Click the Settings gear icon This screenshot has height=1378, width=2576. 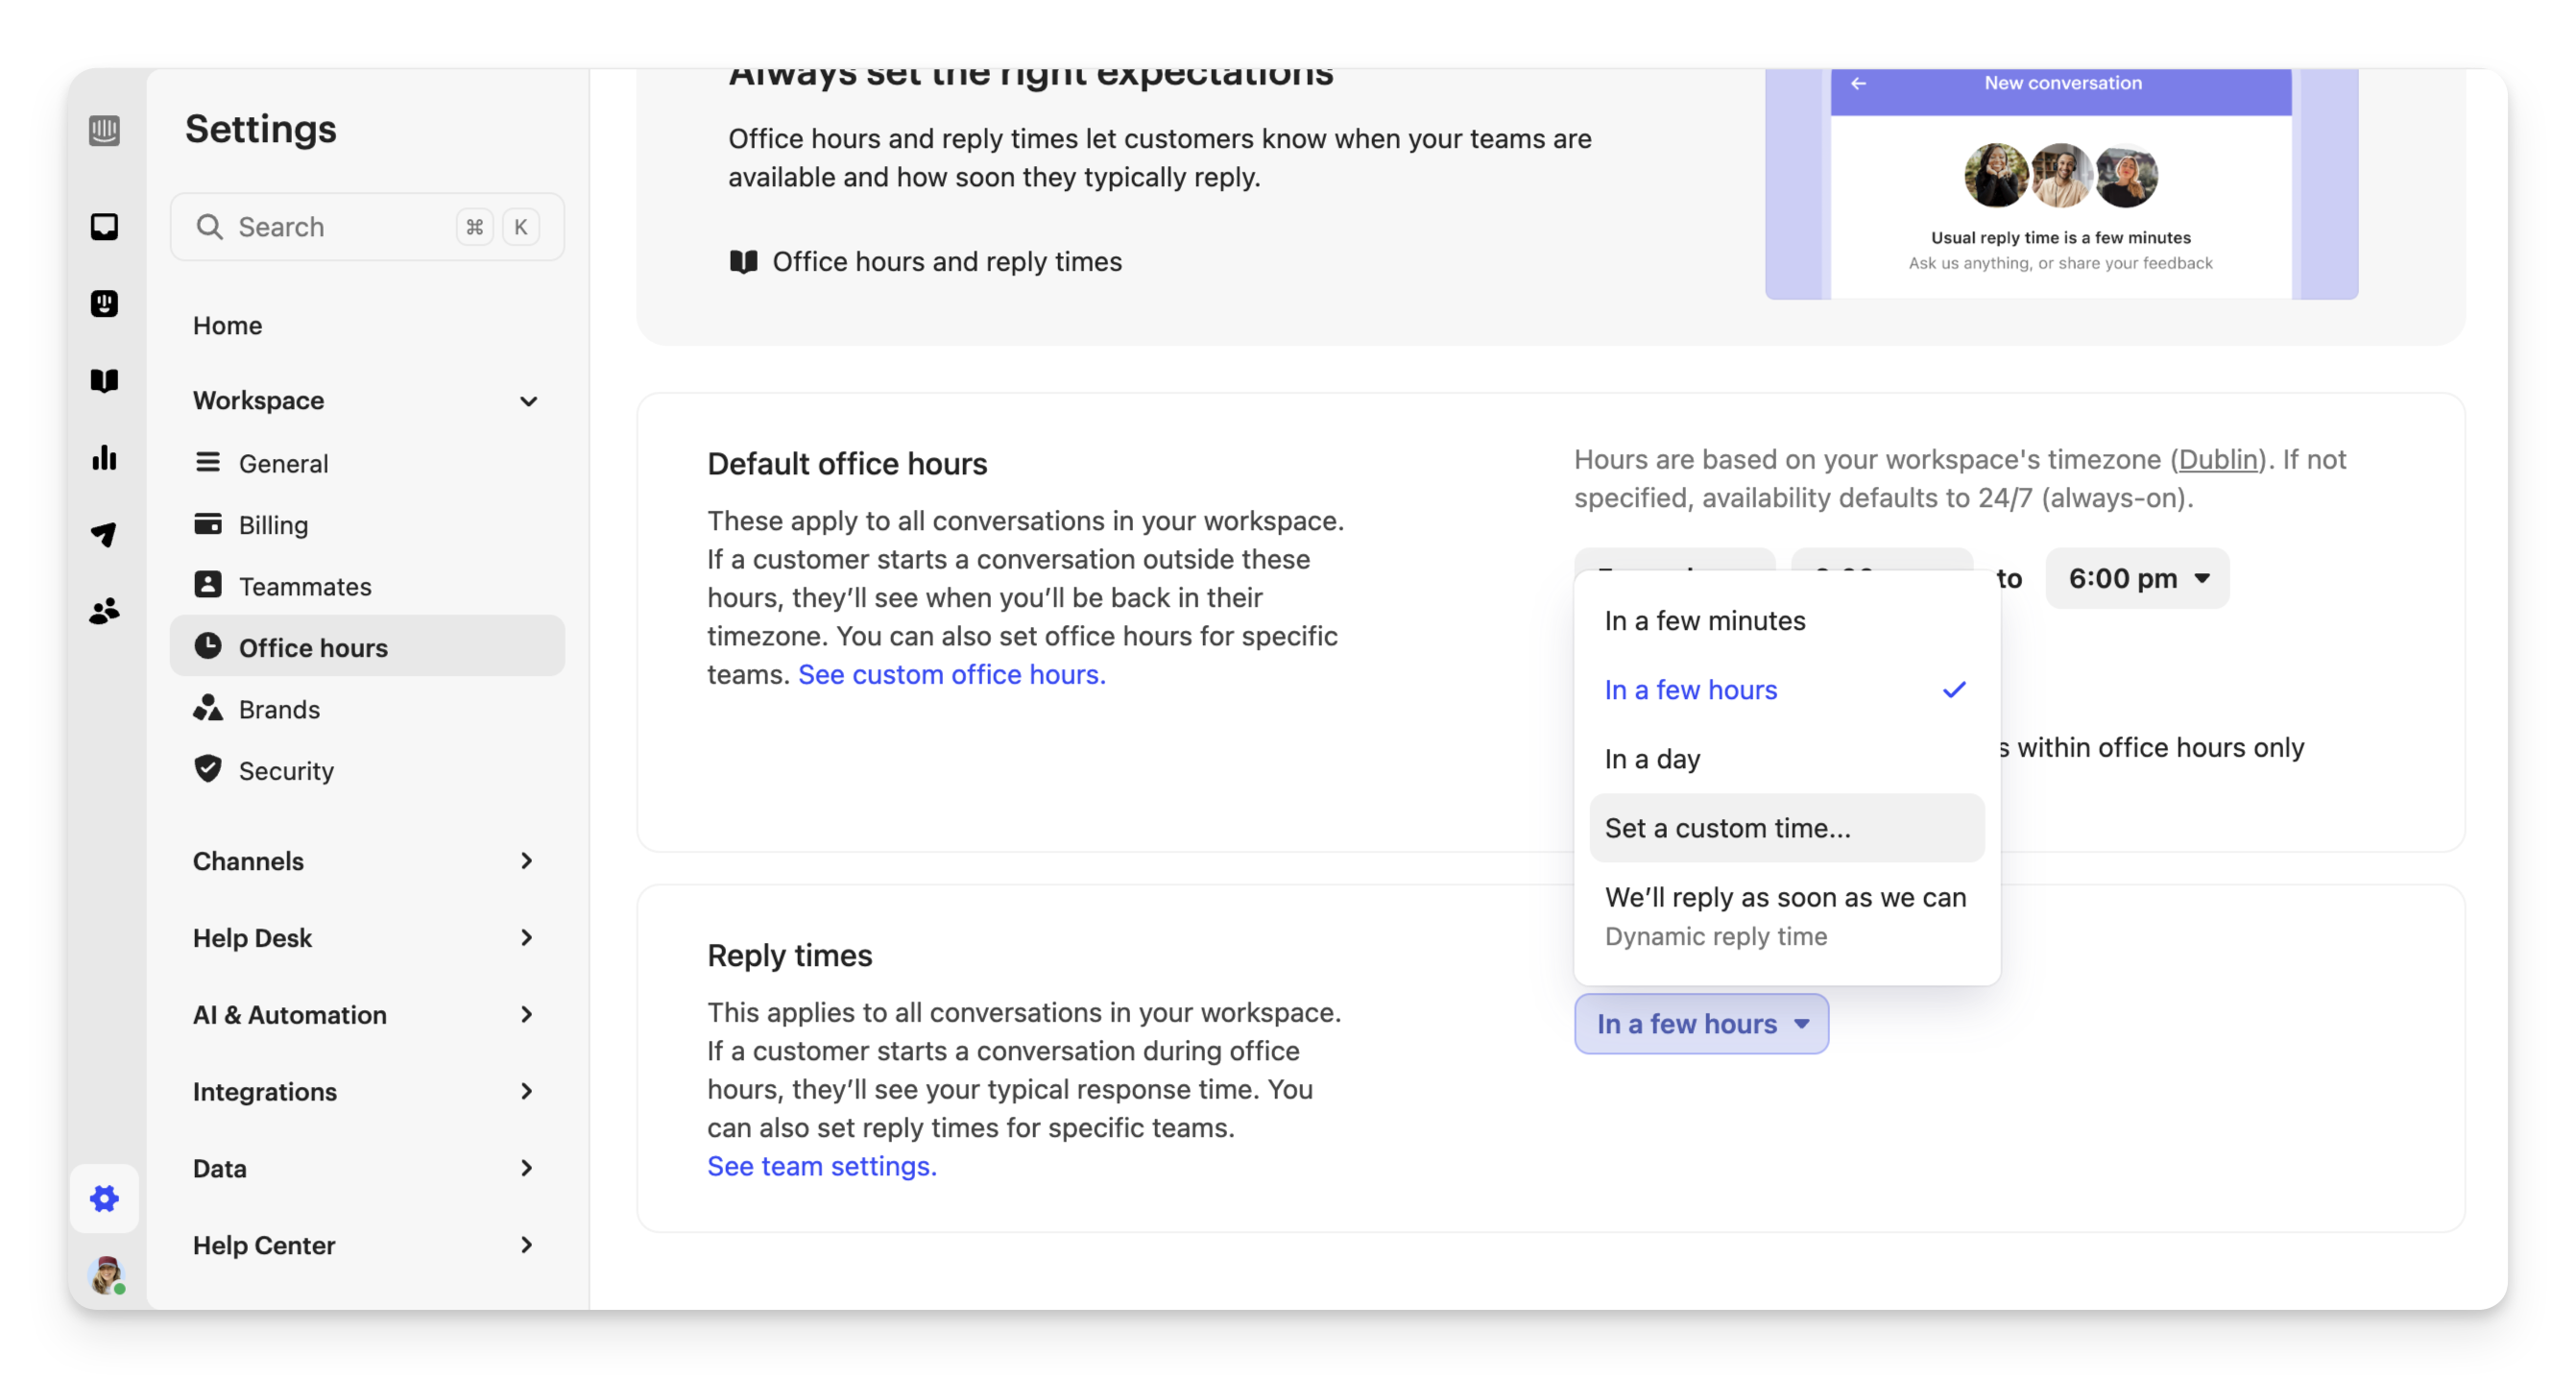point(104,1198)
